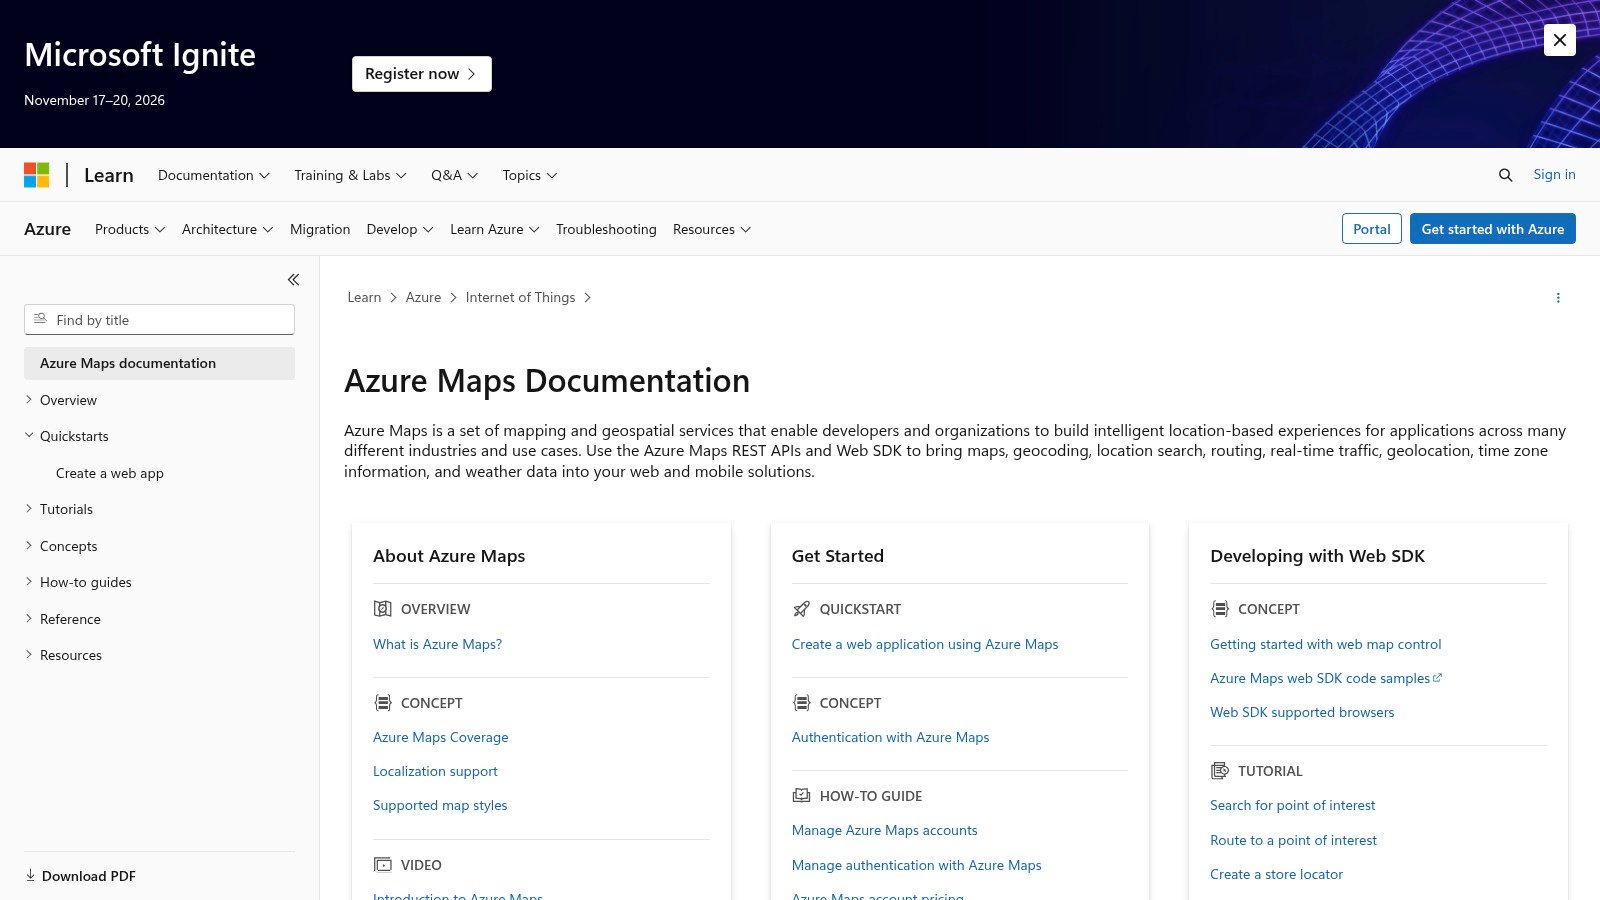Viewport: 1600px width, 900px height.
Task: Click the Overview book icon under About Azure Maps
Action: pyautogui.click(x=382, y=609)
